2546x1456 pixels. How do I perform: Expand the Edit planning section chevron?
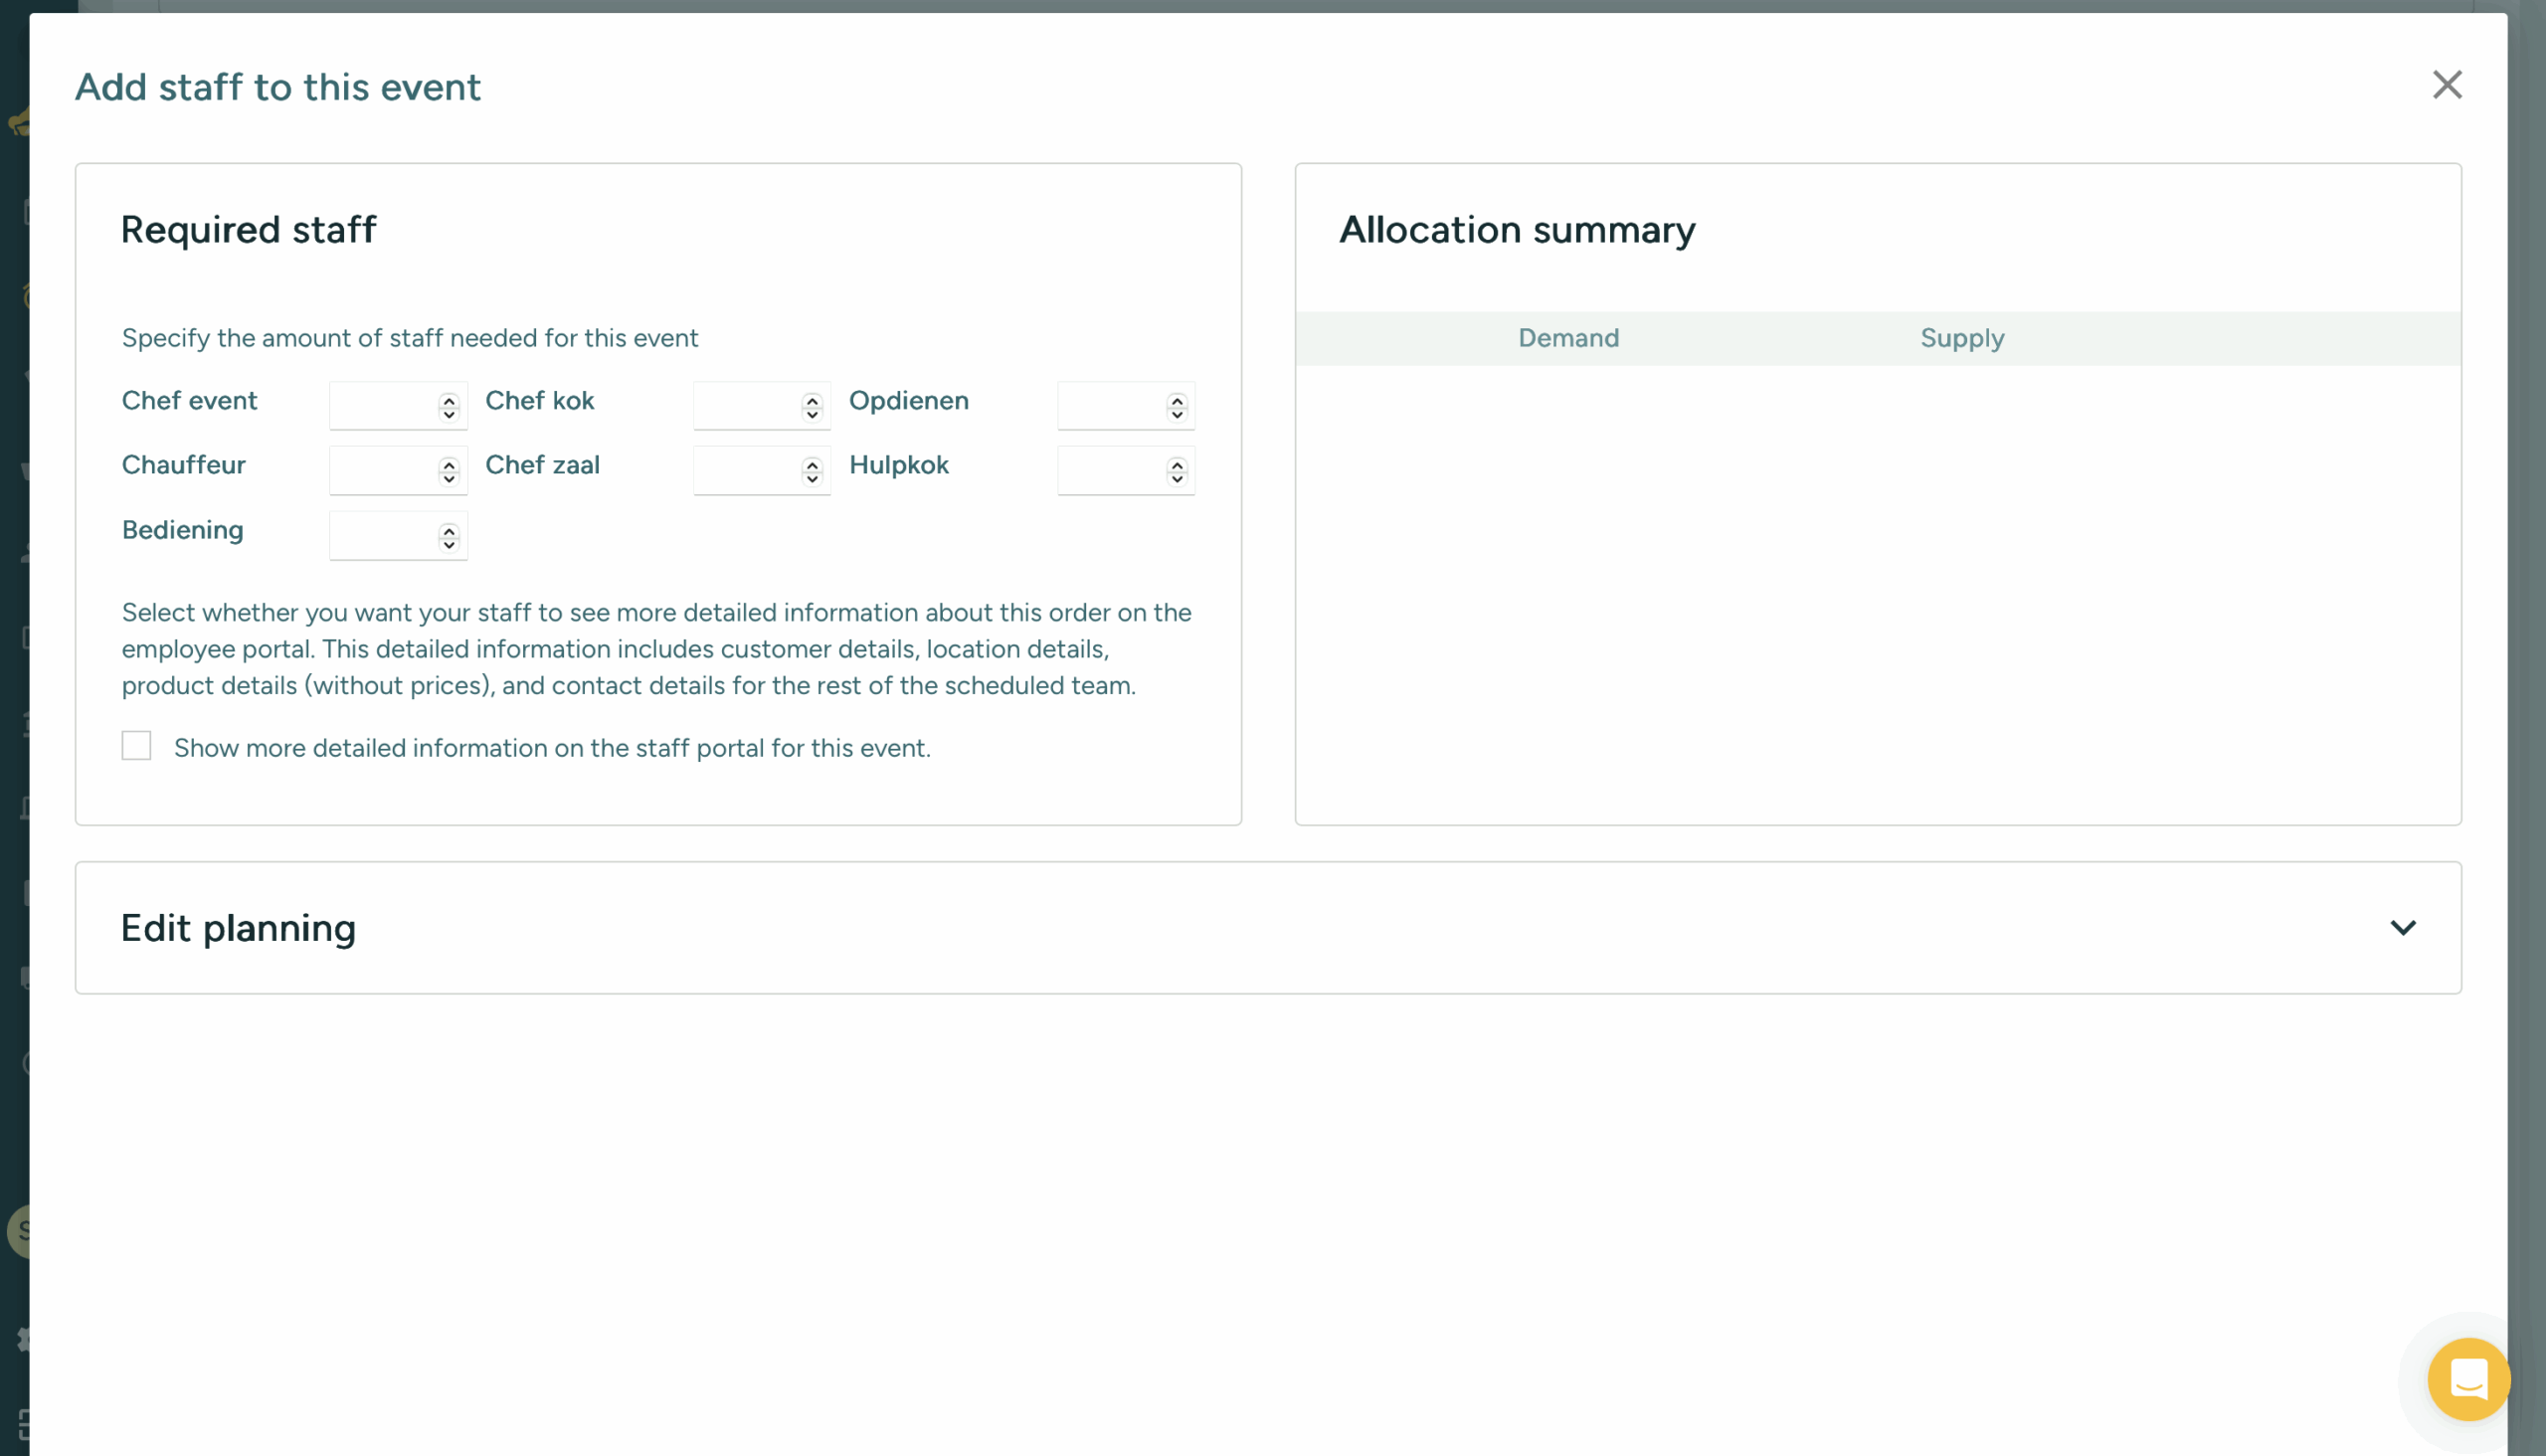tap(2402, 928)
